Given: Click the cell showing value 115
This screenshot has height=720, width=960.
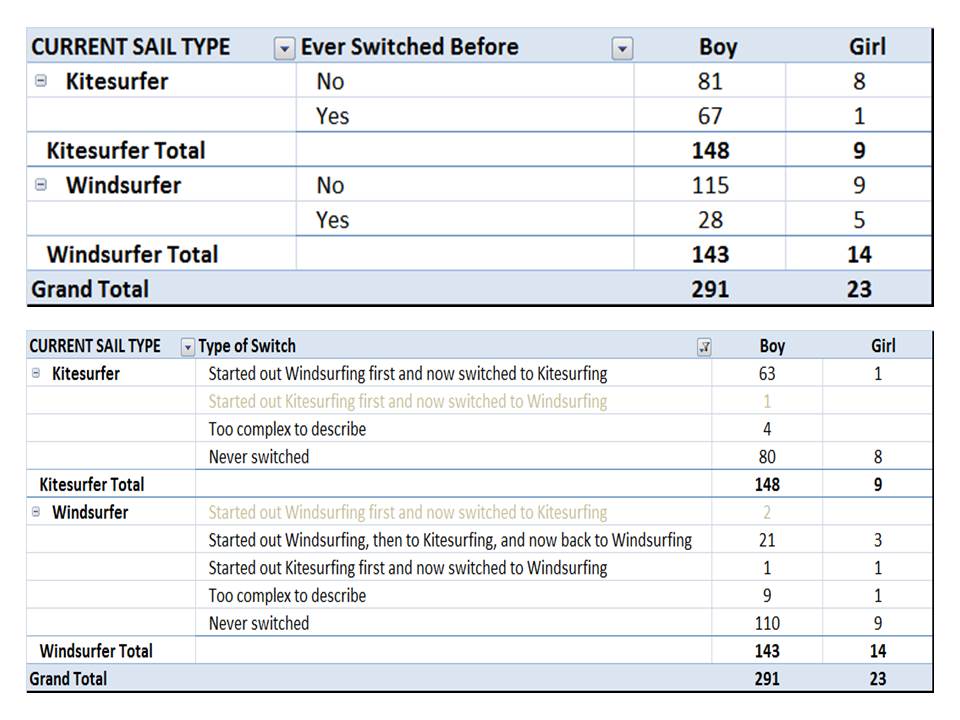Looking at the screenshot, I should pyautogui.click(x=710, y=185).
